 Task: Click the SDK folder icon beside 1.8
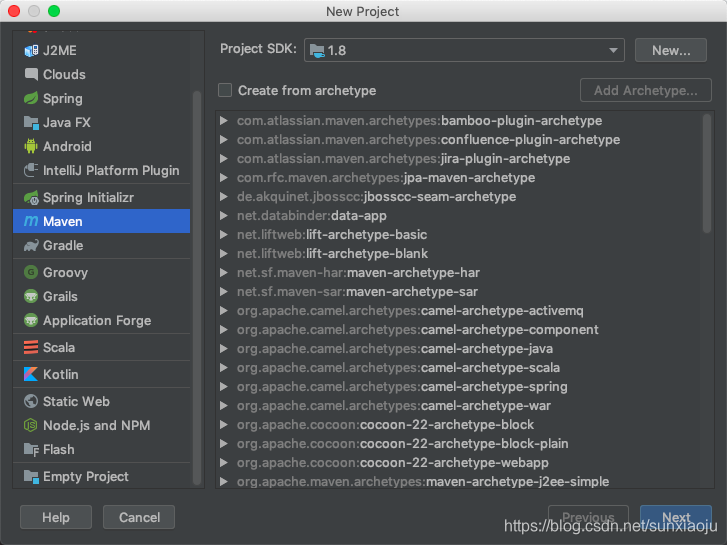(x=317, y=51)
